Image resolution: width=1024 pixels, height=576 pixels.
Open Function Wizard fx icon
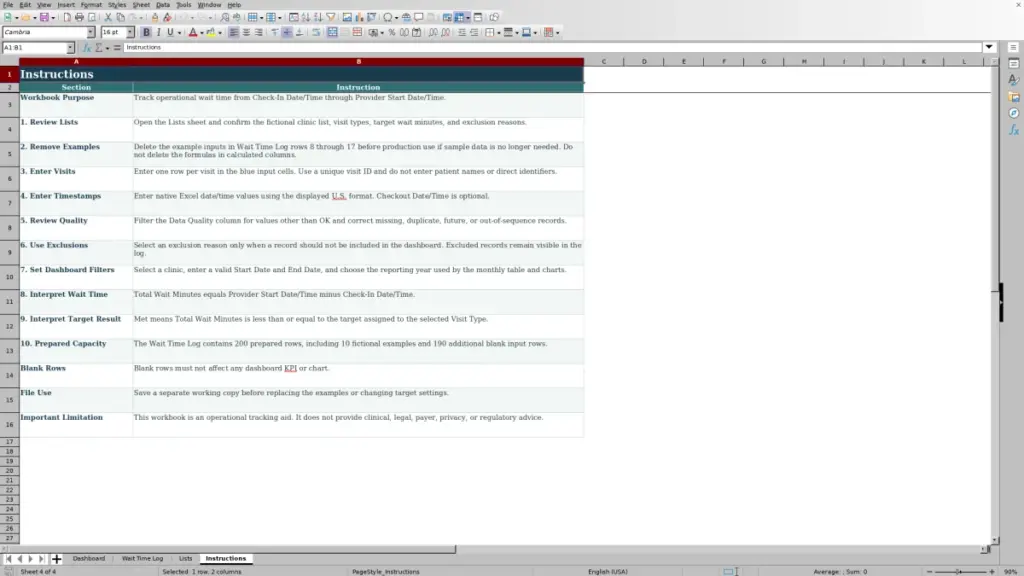point(87,48)
